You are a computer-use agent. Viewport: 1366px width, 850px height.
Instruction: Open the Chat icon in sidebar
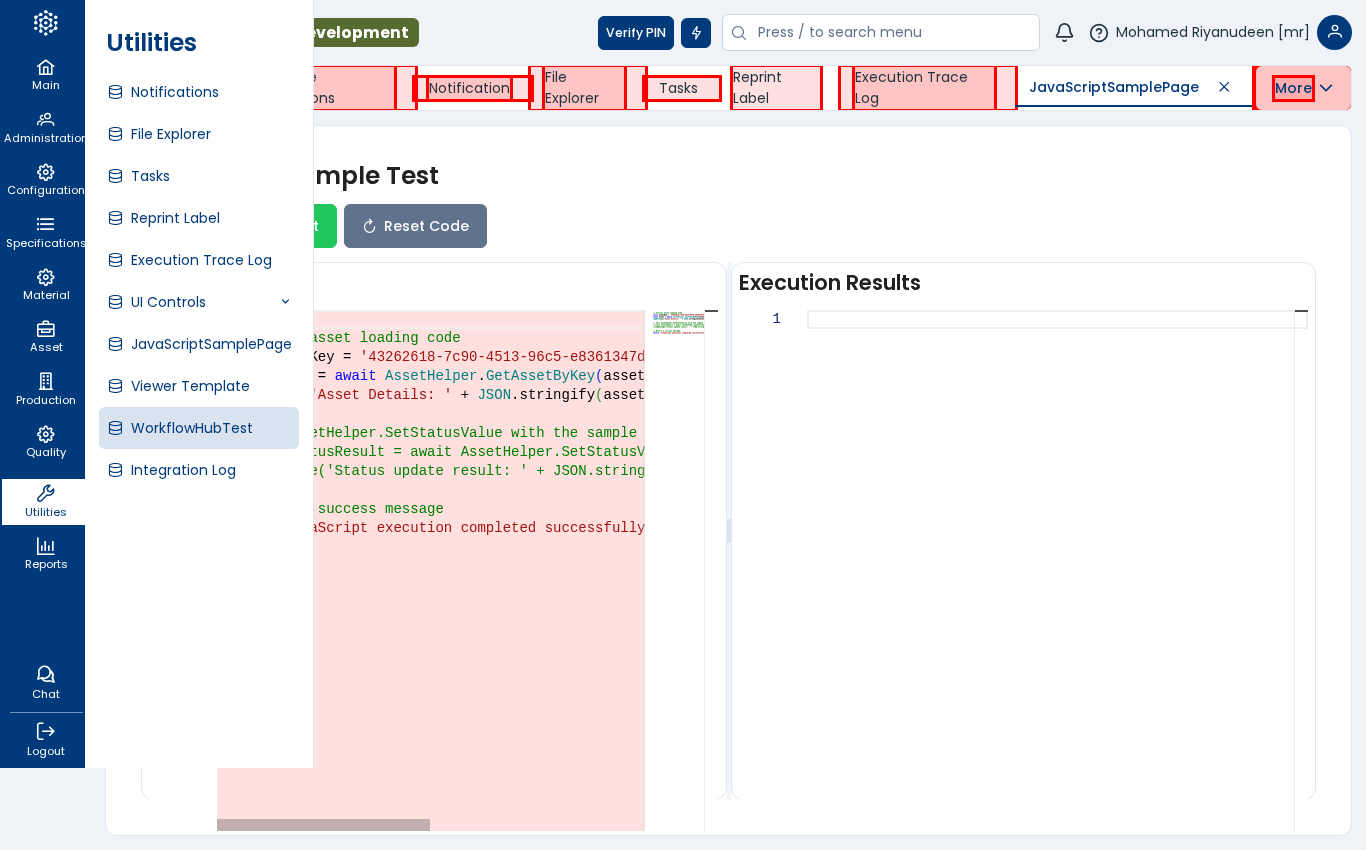click(x=45, y=682)
